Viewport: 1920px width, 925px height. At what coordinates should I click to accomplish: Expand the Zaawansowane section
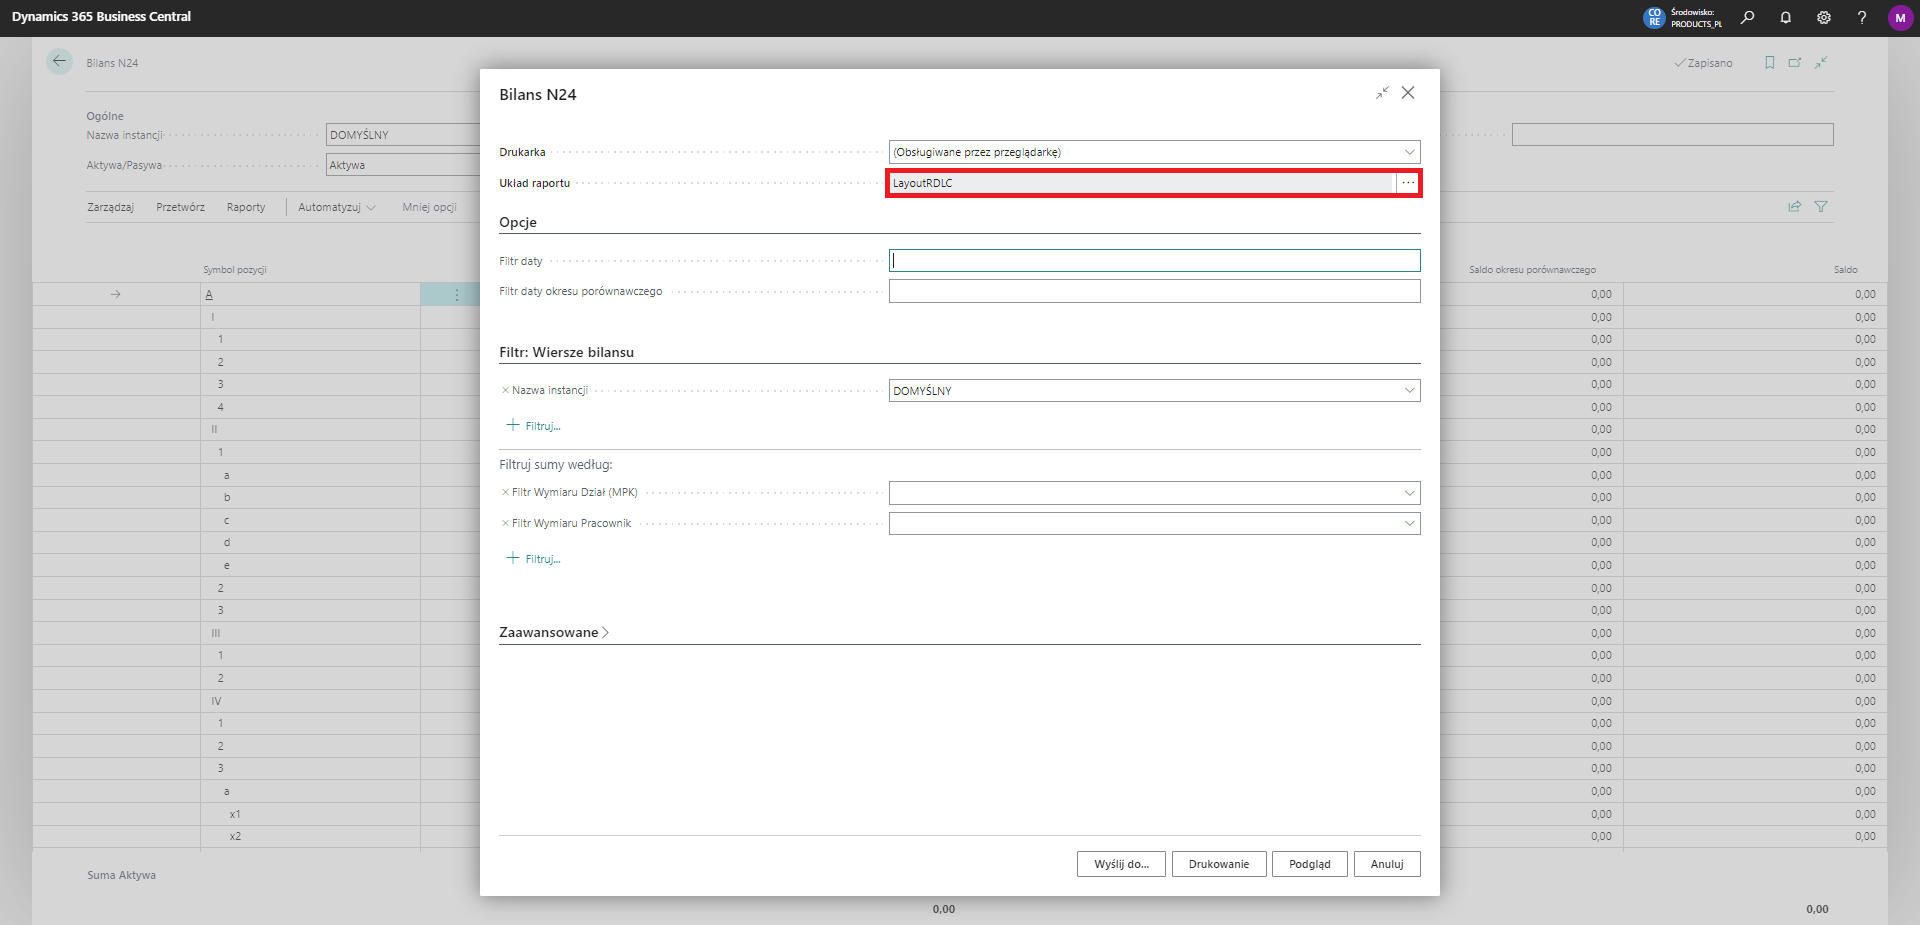pyautogui.click(x=554, y=632)
